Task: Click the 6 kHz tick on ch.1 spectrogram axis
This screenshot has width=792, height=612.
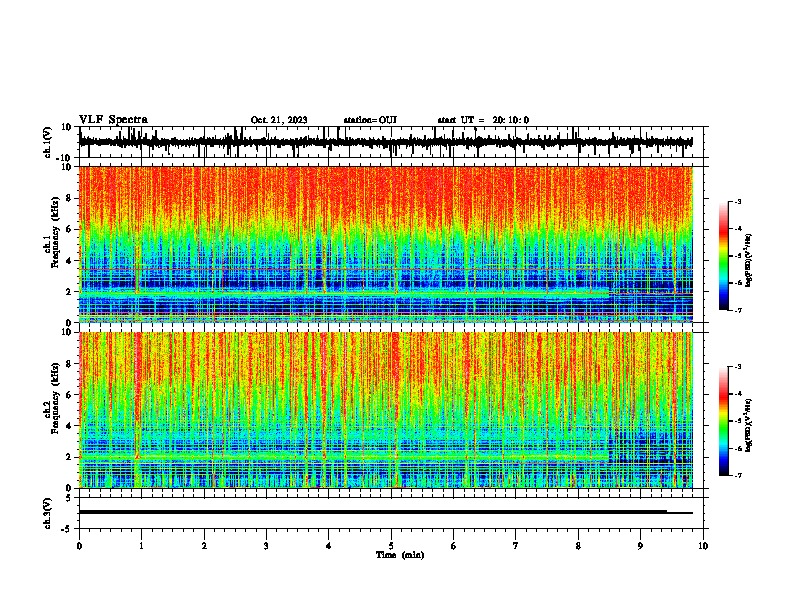Action: click(x=70, y=229)
